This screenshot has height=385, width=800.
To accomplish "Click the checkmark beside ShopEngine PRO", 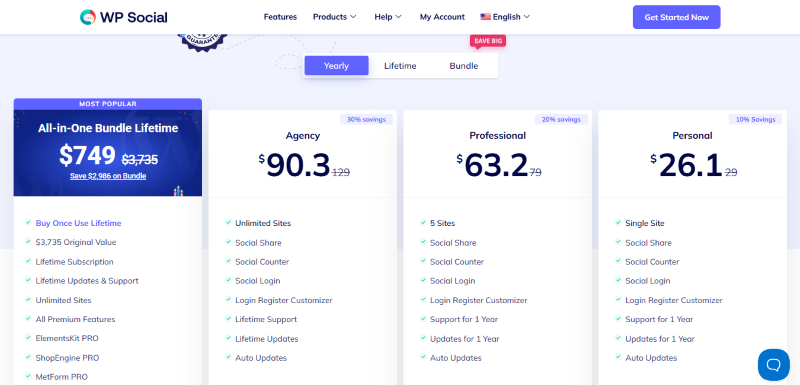I will tap(28, 357).
